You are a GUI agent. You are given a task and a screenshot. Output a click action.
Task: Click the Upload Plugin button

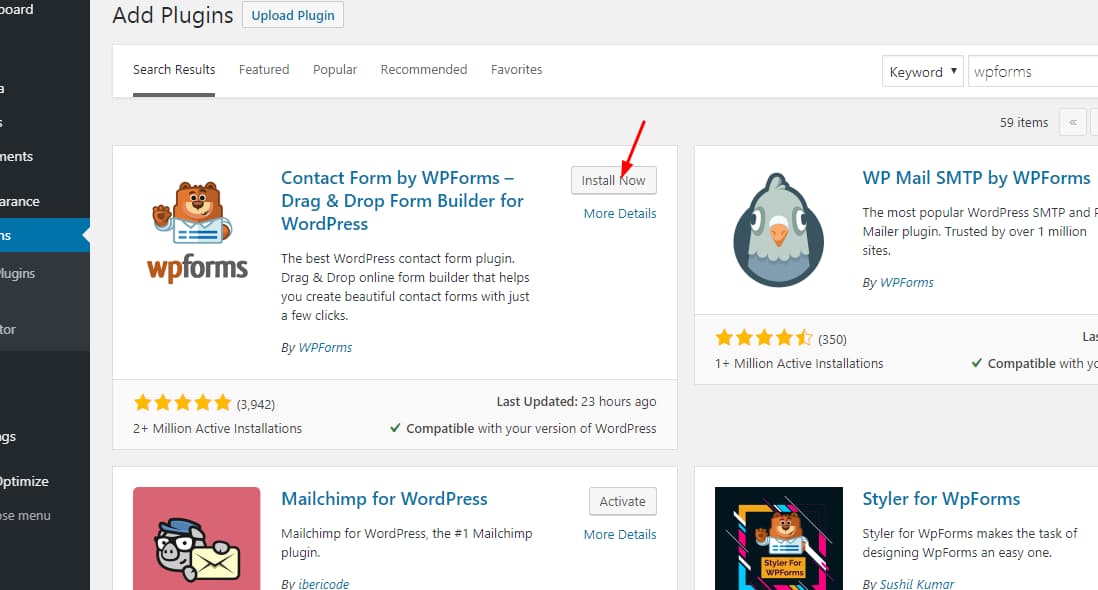pyautogui.click(x=293, y=16)
